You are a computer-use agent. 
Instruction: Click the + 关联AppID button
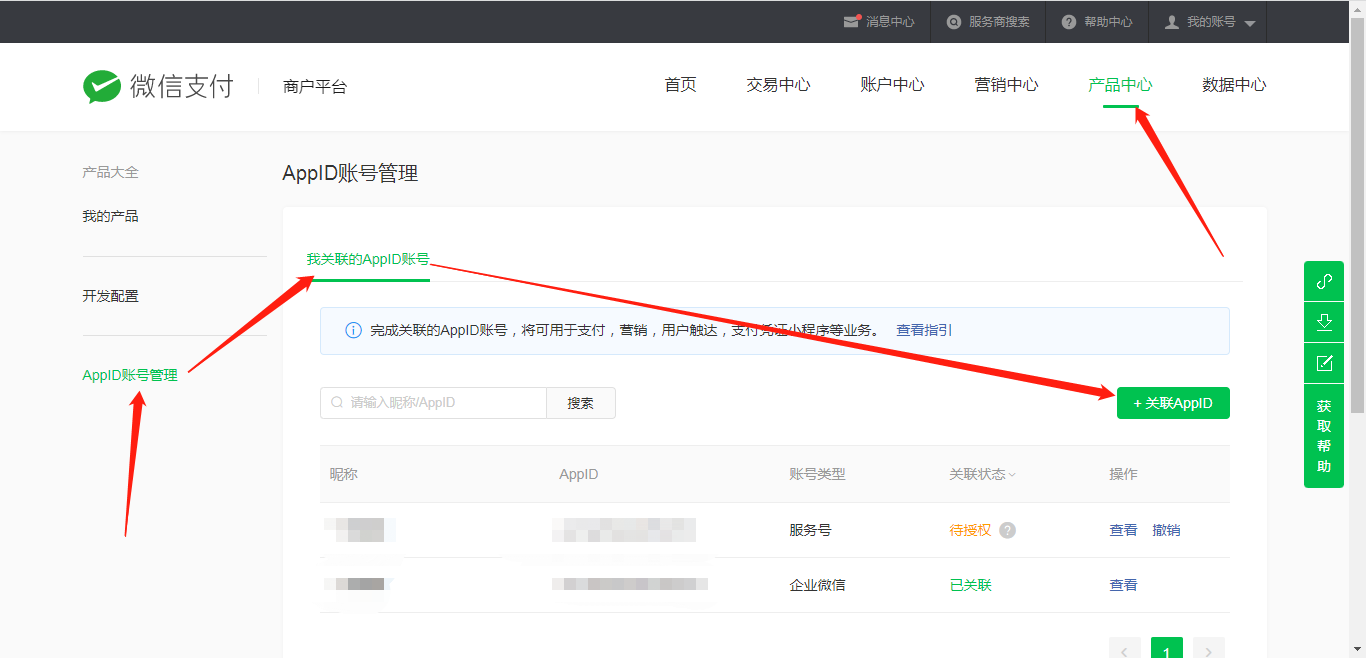(1173, 403)
